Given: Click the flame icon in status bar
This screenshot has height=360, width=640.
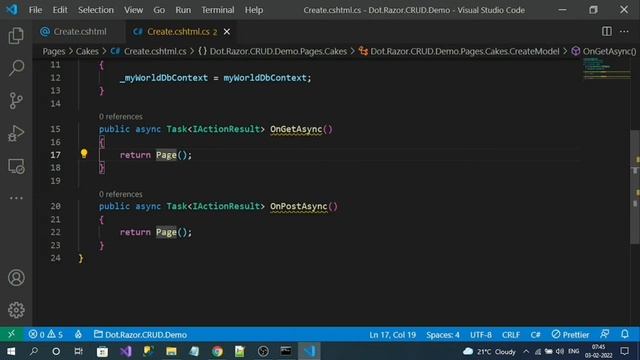Looking at the screenshot, I should (78, 335).
